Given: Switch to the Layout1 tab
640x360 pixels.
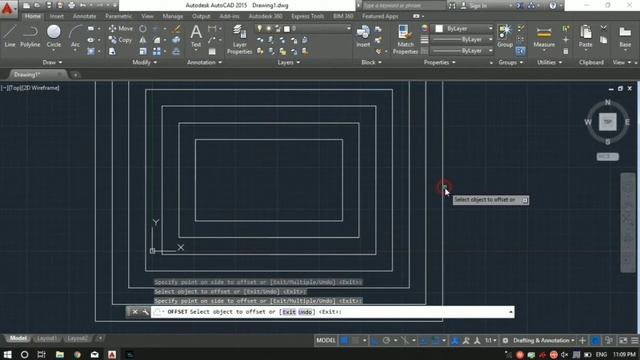Looking at the screenshot, I should pos(47,338).
